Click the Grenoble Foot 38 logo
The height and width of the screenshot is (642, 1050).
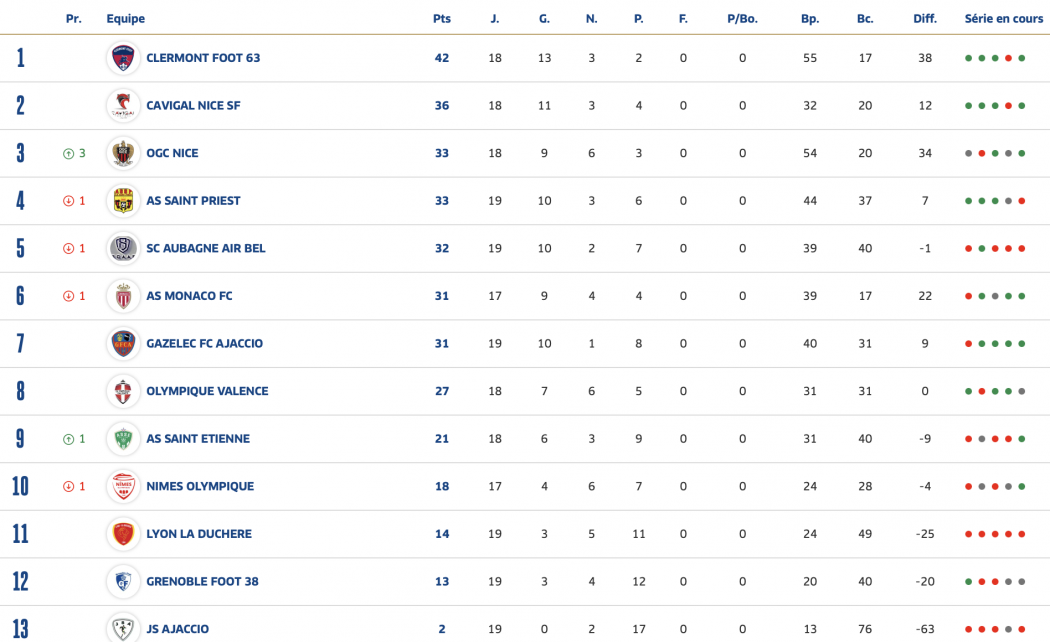point(124,582)
